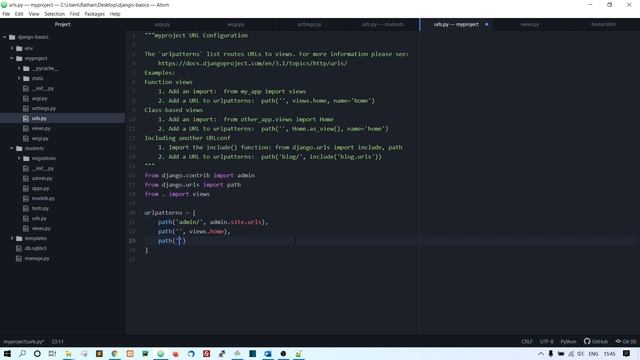Screen dimensions: 640x360
Task: Change the Python grammar selector
Action: pyautogui.click(x=568, y=342)
